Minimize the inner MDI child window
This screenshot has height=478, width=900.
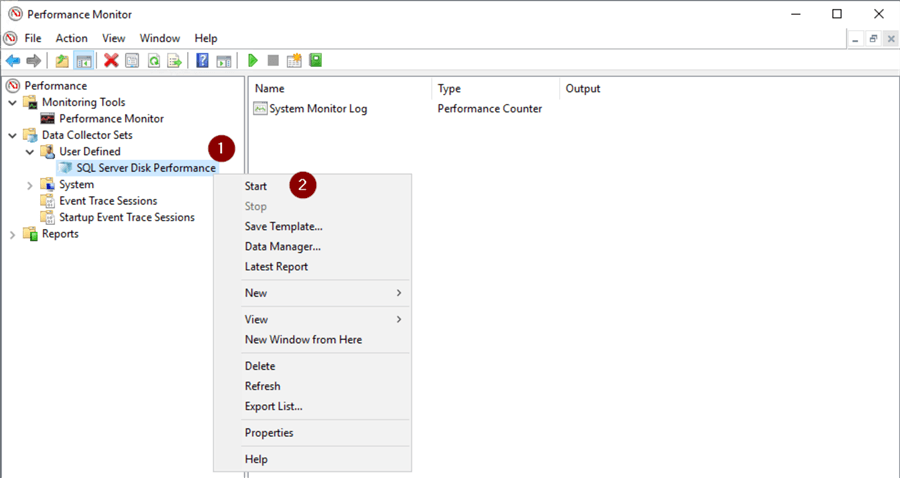pyautogui.click(x=856, y=39)
